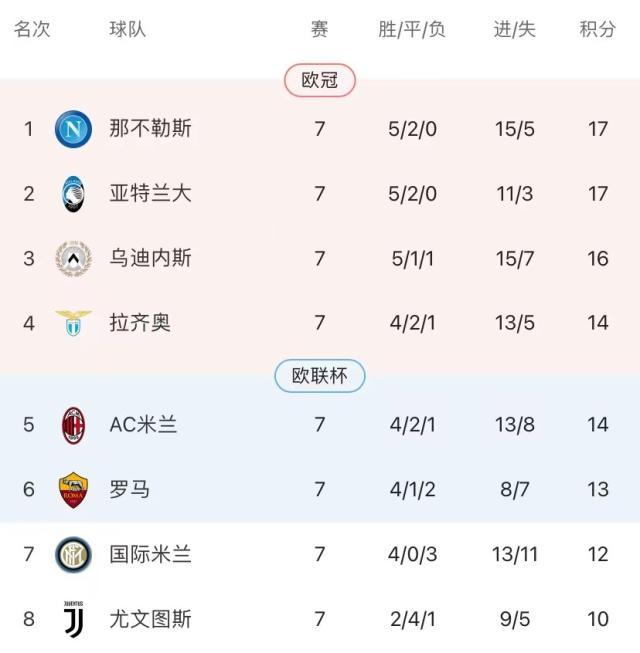The height and width of the screenshot is (653, 640).
Task: Open the 那不勒斯 team name
Action: [x=151, y=129]
